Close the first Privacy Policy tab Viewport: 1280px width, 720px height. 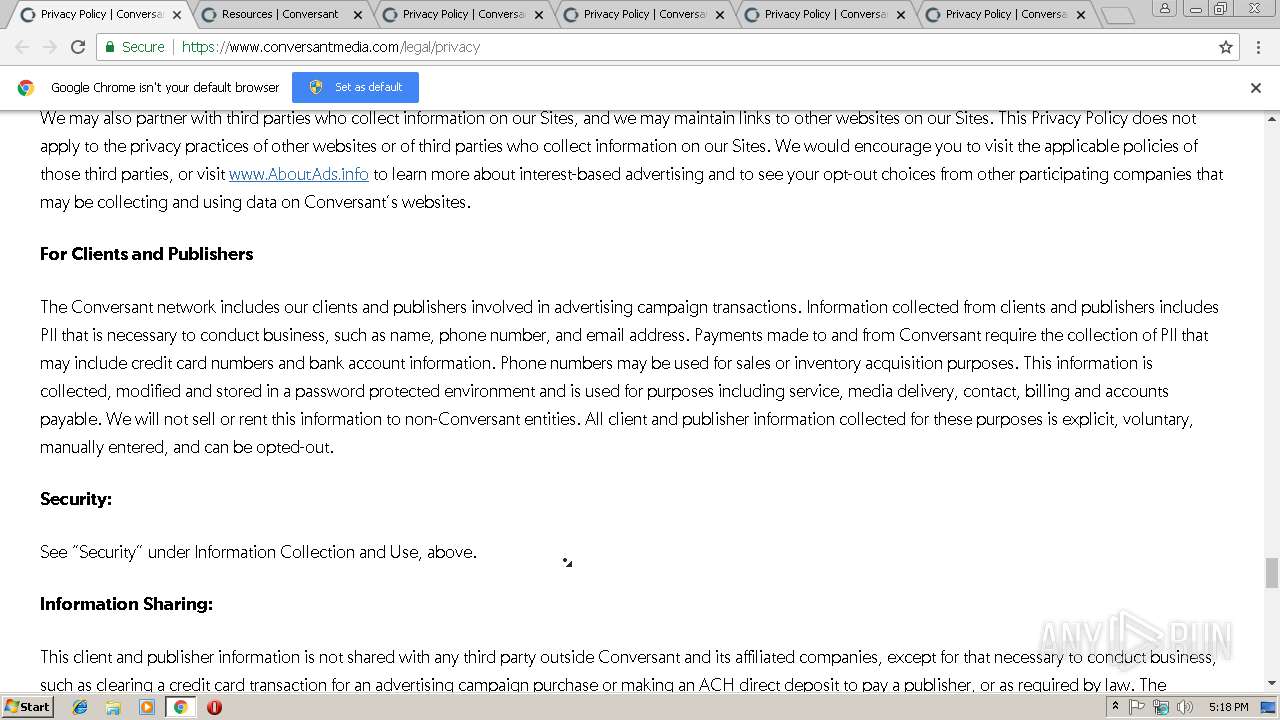point(177,15)
